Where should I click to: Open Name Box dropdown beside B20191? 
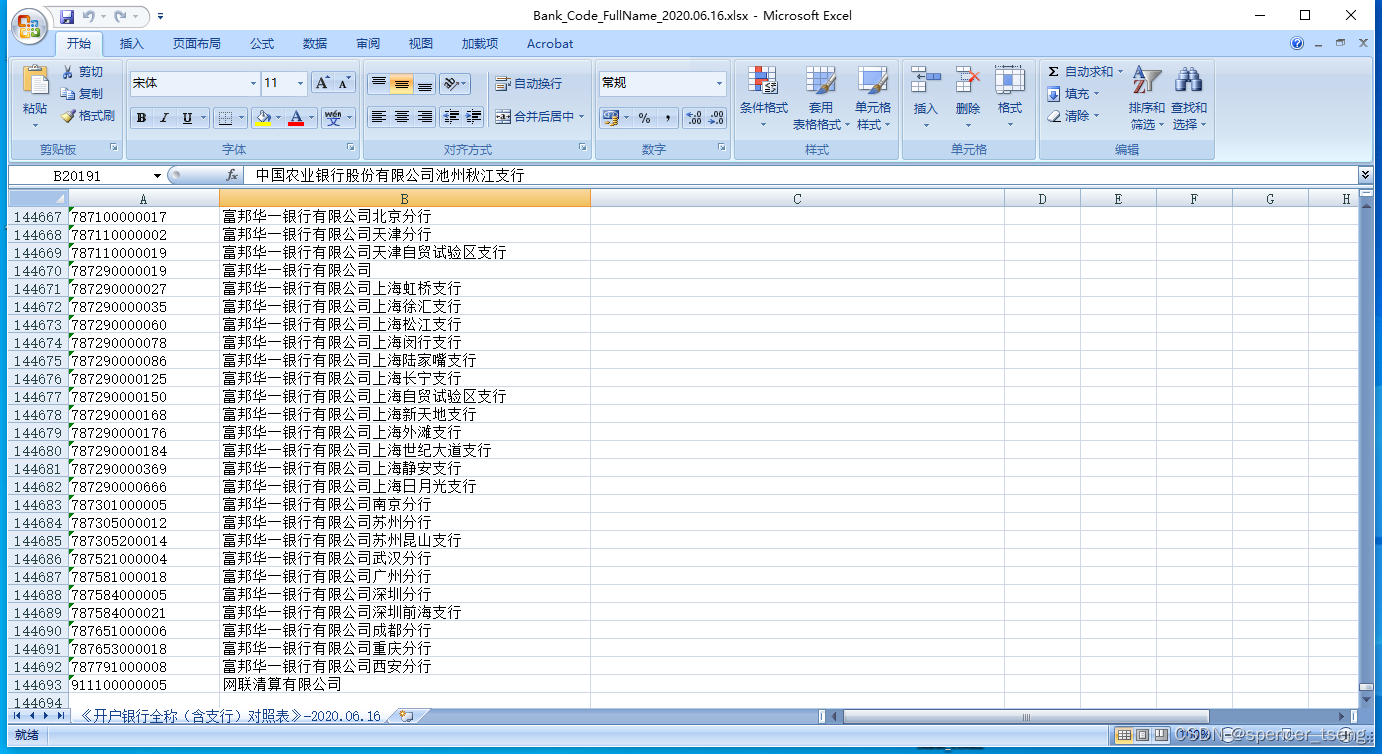[x=157, y=175]
